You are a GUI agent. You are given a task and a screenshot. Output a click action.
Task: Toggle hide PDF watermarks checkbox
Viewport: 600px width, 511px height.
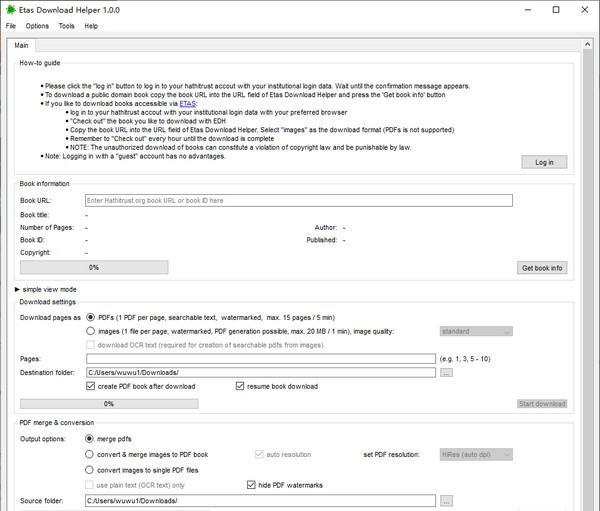tap(251, 485)
